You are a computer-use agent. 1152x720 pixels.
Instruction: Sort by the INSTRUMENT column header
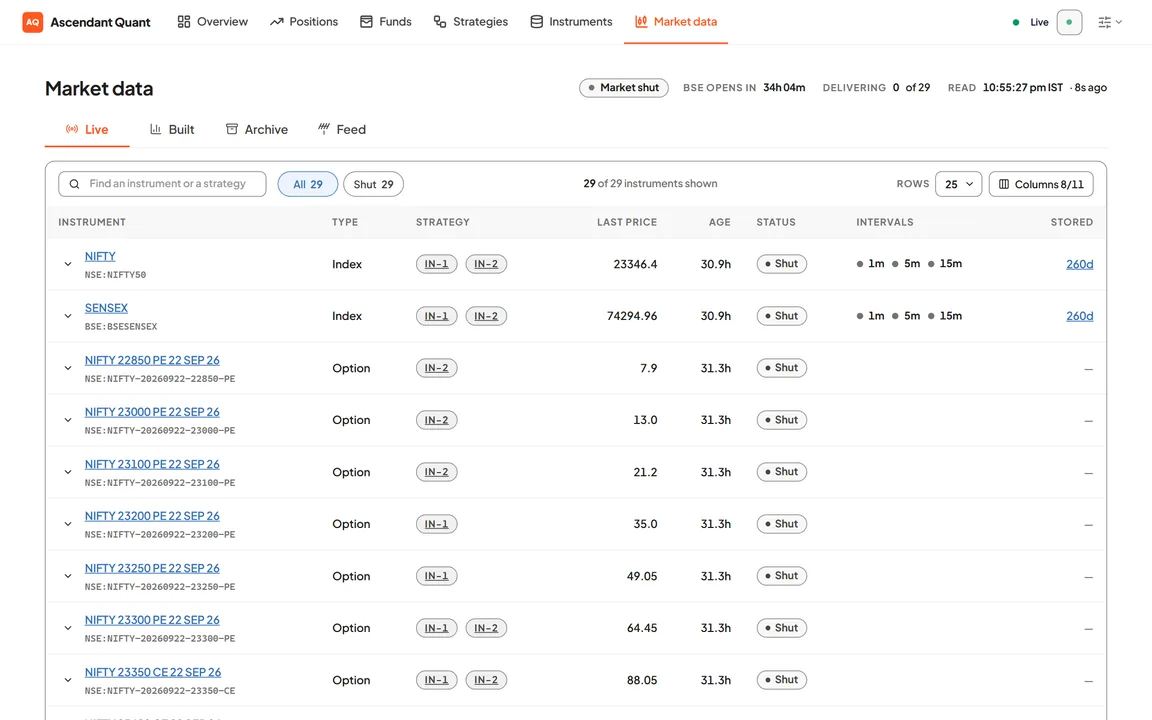pos(92,222)
